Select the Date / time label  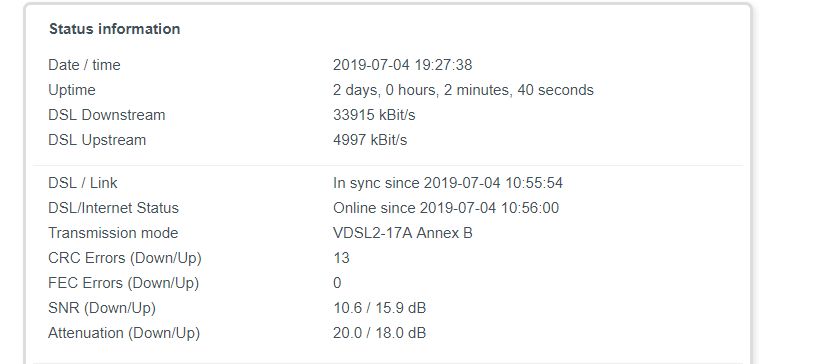[84, 65]
